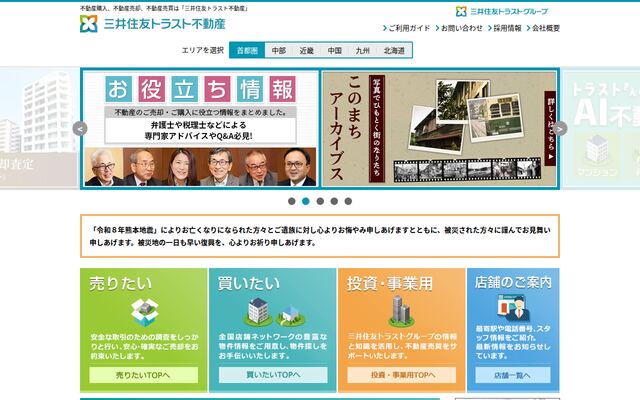
Task: Select 中部 area tab
Action: tap(279, 50)
